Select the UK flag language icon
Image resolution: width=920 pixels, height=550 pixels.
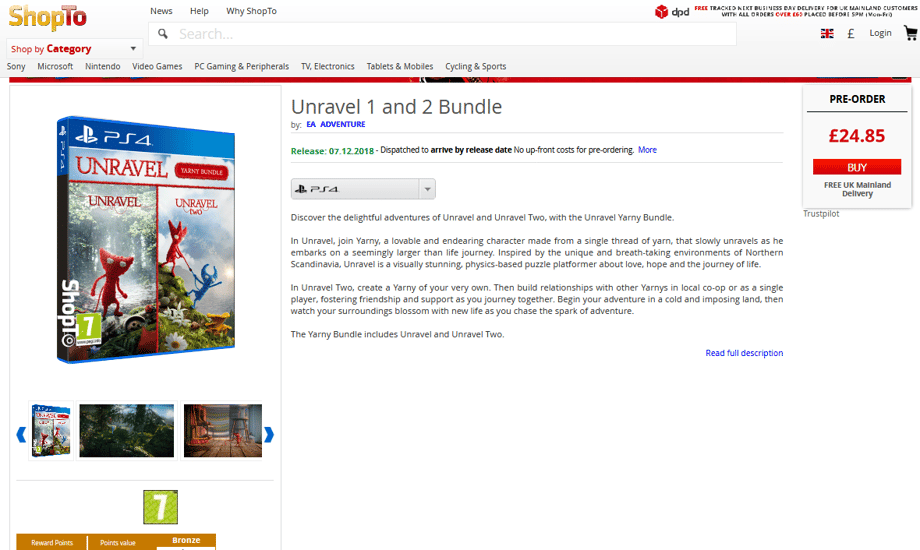[x=827, y=33]
